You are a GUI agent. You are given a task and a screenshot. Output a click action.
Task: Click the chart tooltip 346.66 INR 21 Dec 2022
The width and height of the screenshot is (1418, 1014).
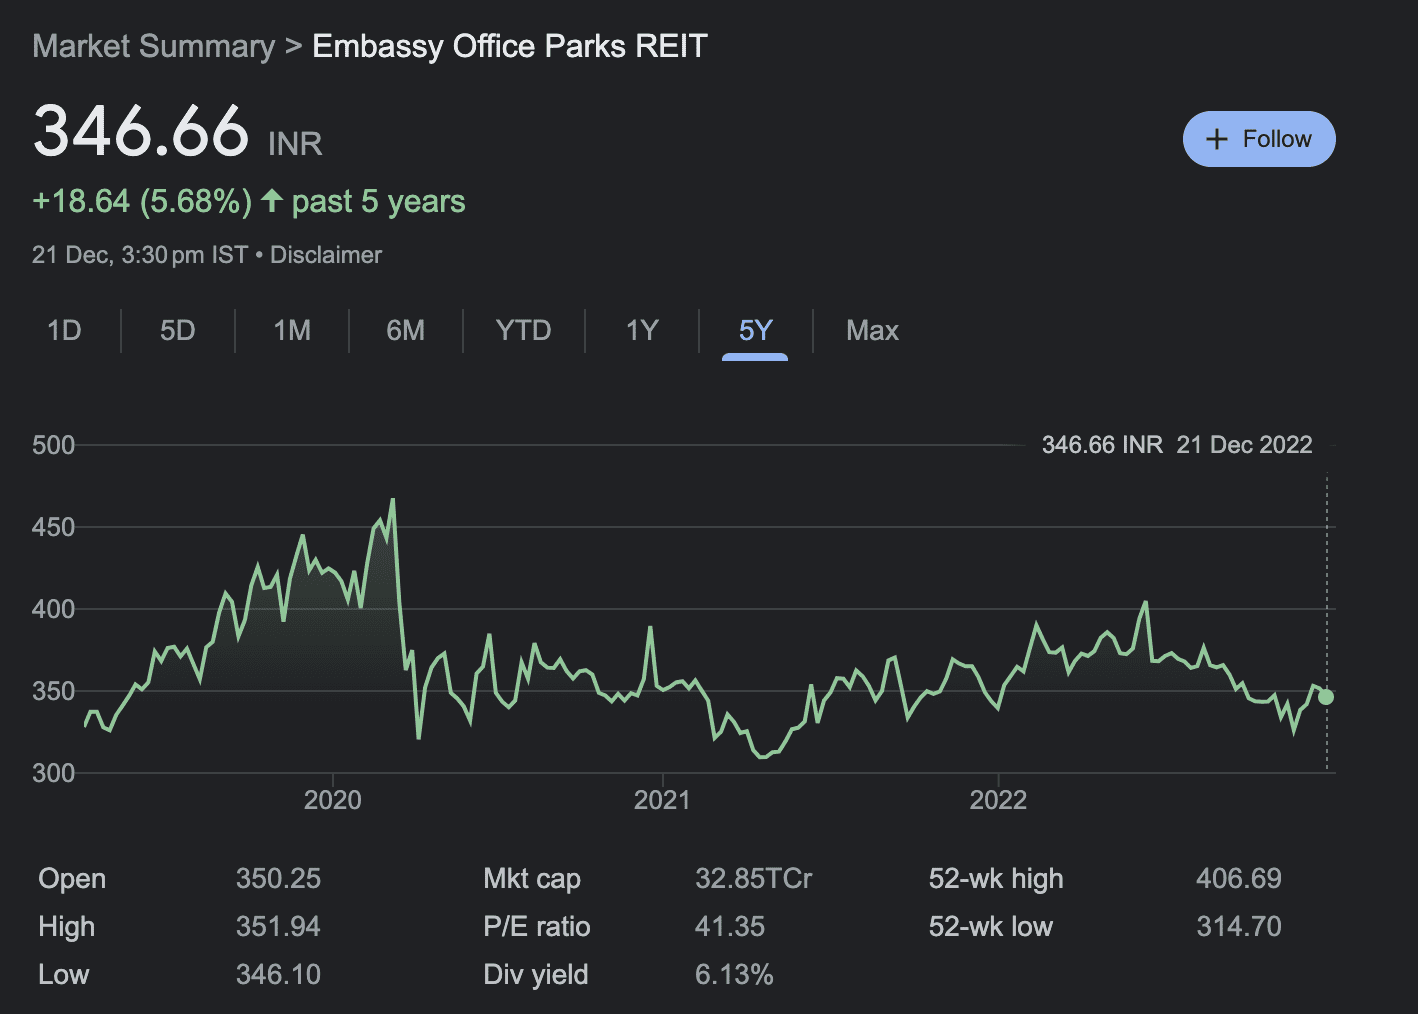[1177, 445]
